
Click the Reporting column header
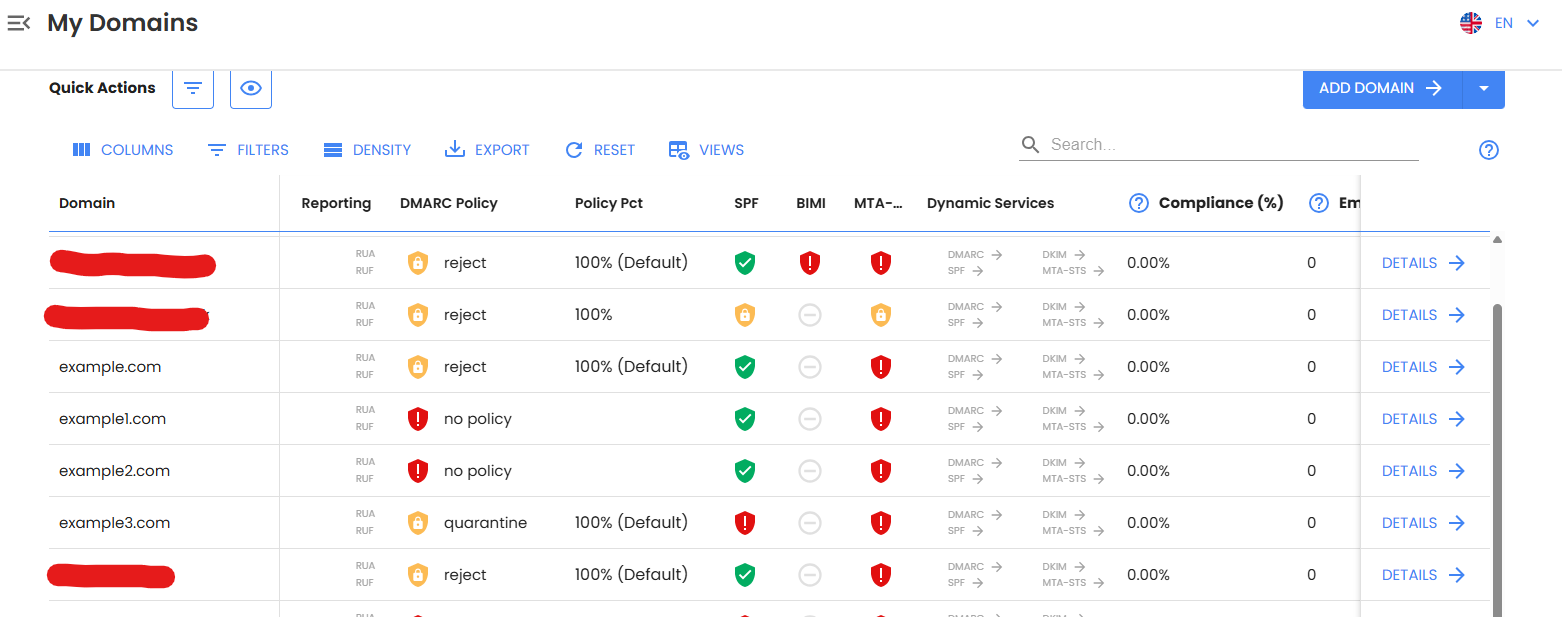point(336,203)
